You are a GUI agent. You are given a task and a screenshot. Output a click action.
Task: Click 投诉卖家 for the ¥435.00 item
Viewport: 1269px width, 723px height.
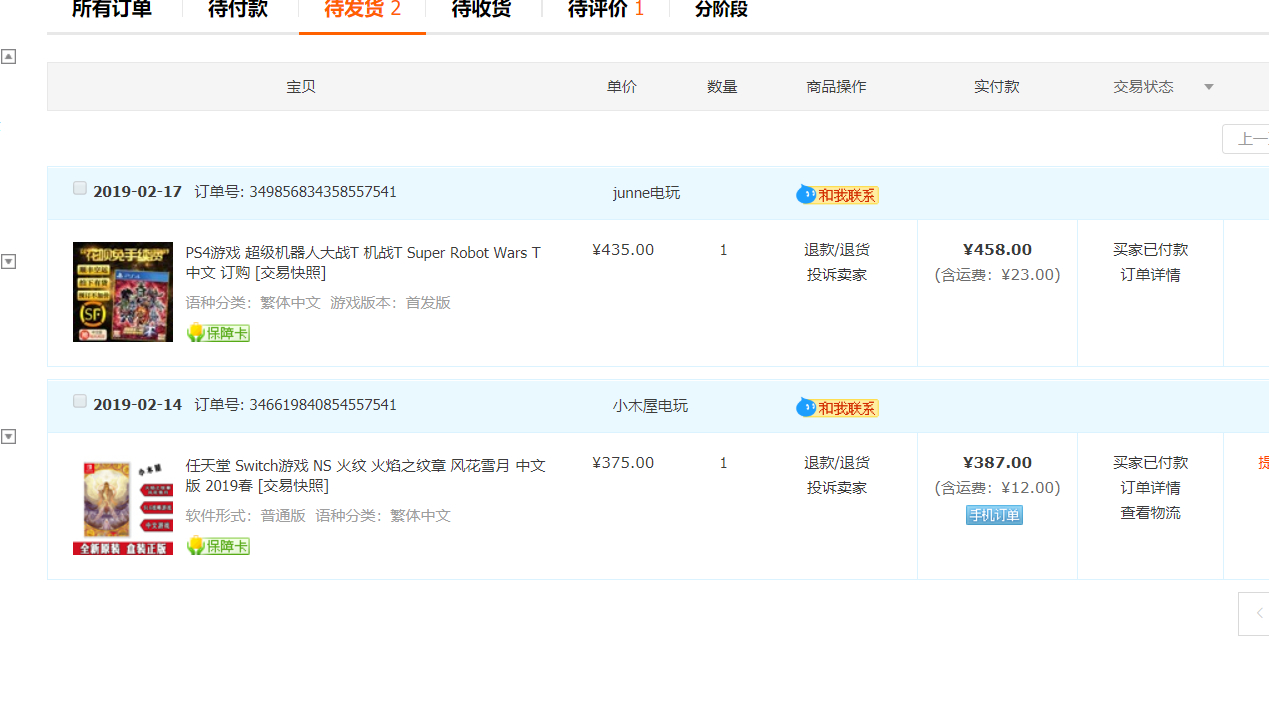[x=837, y=275]
